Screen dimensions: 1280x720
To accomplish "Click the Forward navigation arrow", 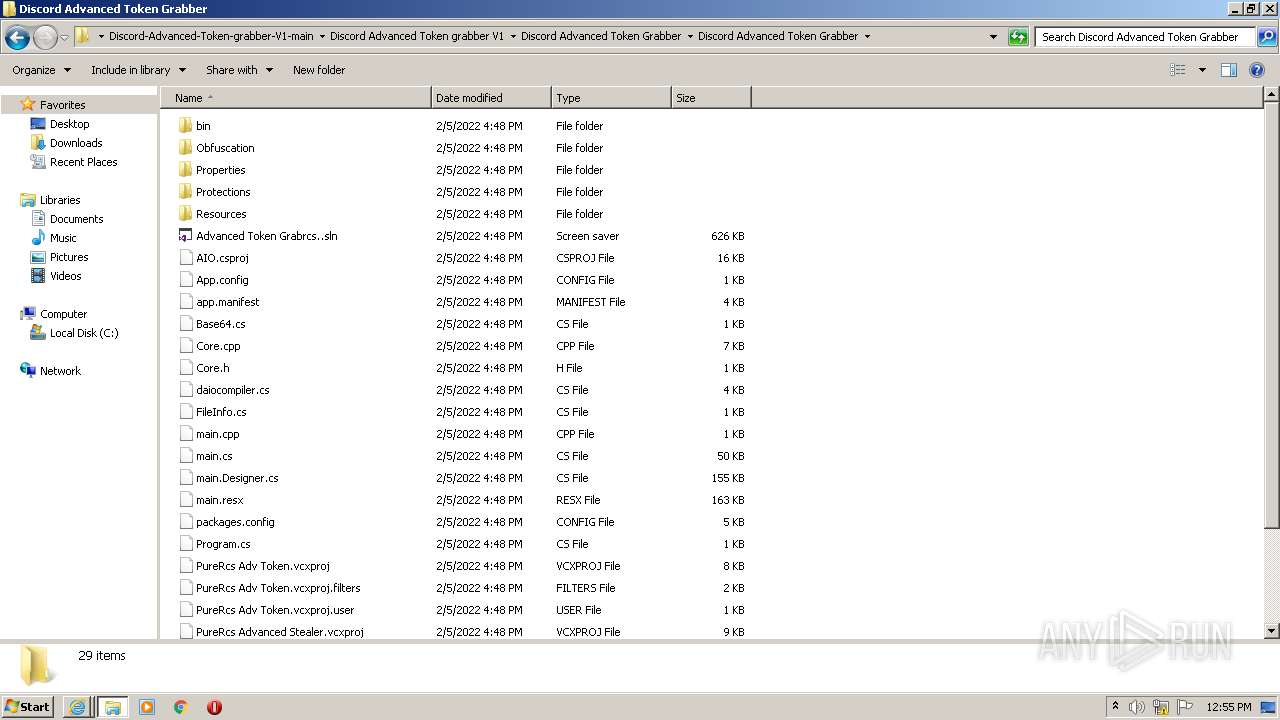I will coord(45,38).
